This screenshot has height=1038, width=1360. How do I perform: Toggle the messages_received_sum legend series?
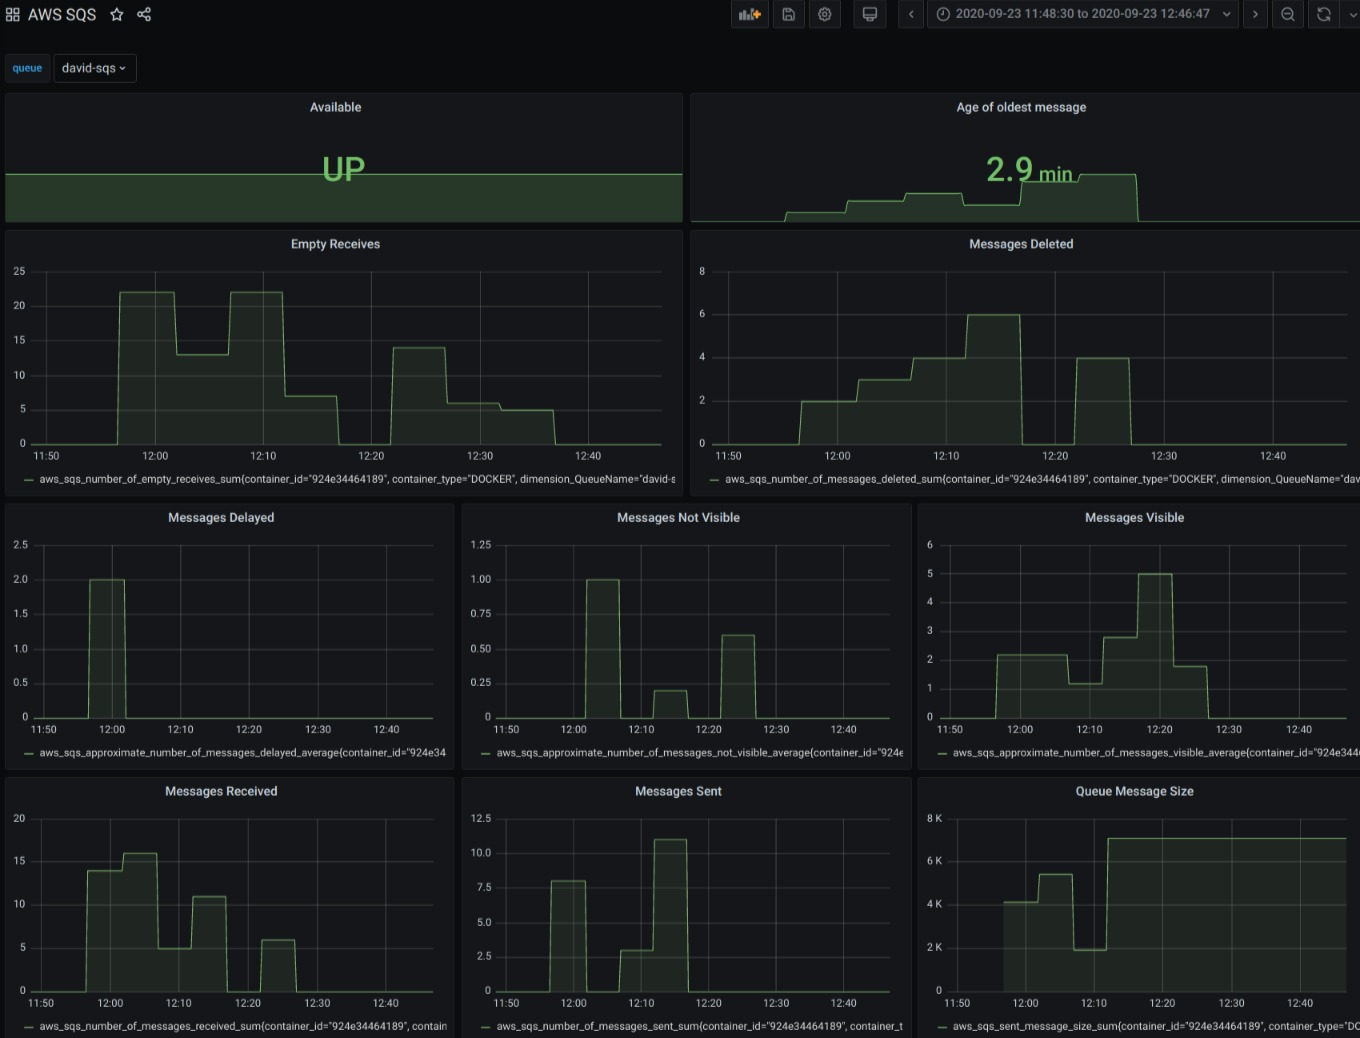tap(242, 1026)
